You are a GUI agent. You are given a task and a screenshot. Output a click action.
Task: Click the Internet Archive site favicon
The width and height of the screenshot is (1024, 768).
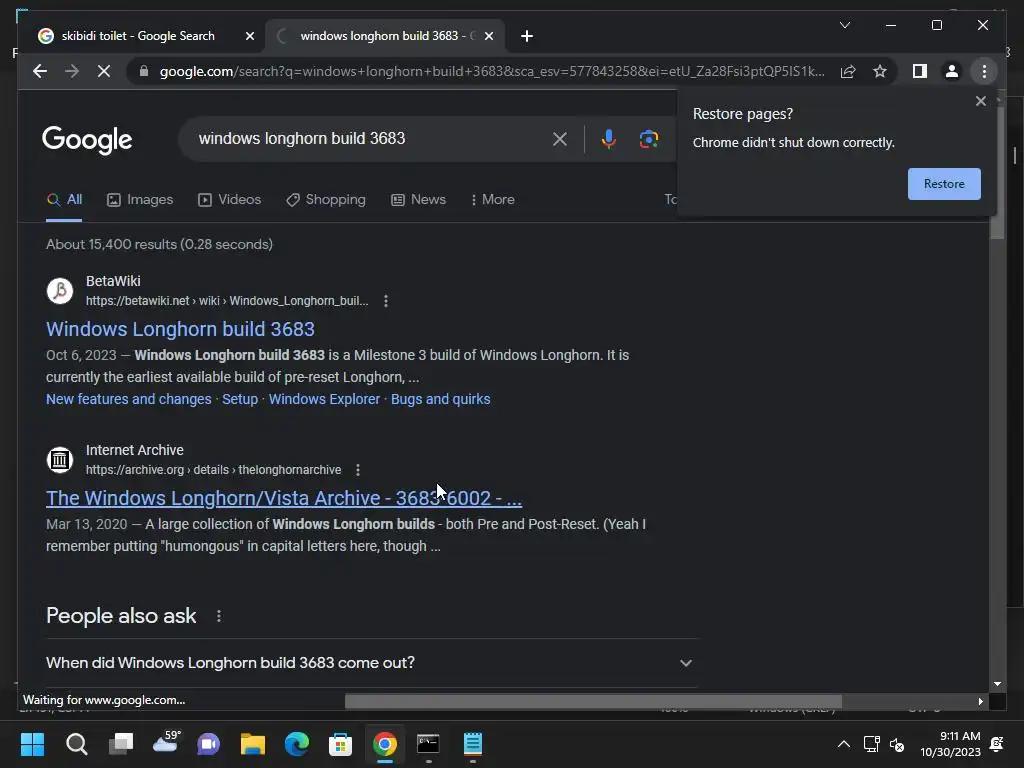click(x=59, y=460)
